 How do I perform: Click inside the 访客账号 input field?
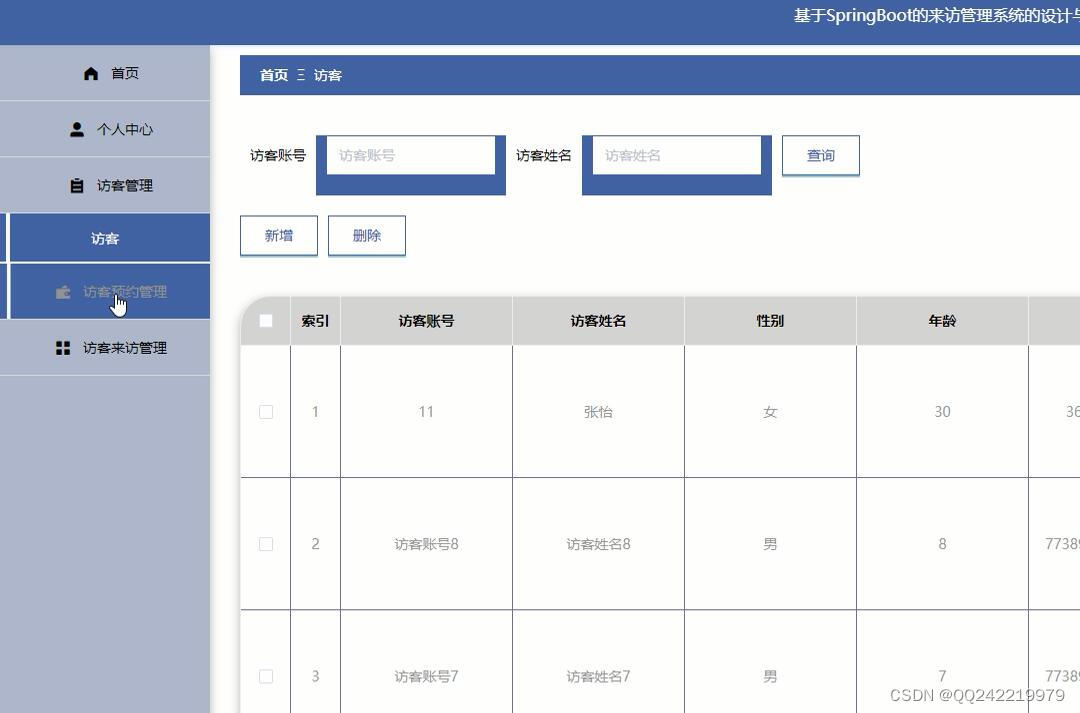point(410,155)
